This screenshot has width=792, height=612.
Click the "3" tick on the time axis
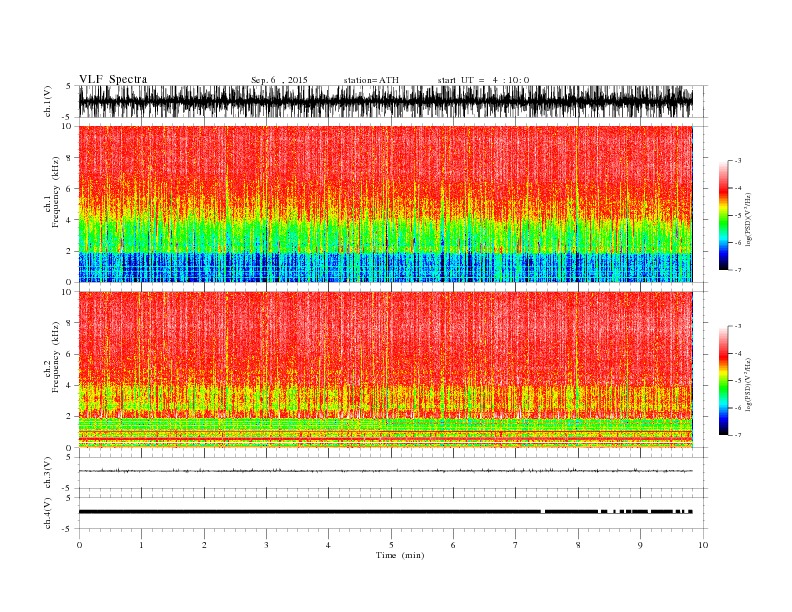266,545
